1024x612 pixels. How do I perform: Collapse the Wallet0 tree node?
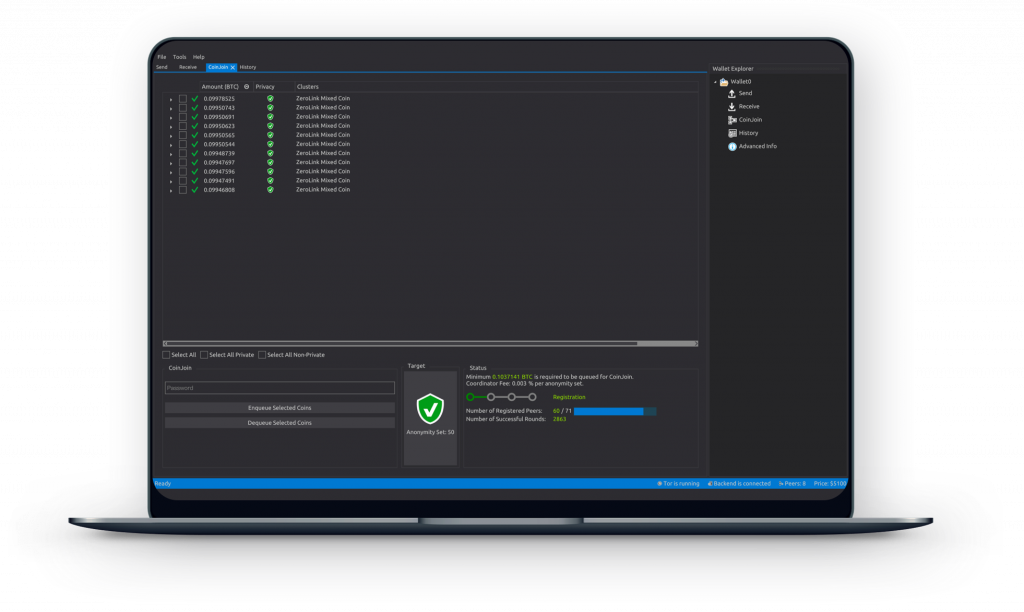[715, 81]
